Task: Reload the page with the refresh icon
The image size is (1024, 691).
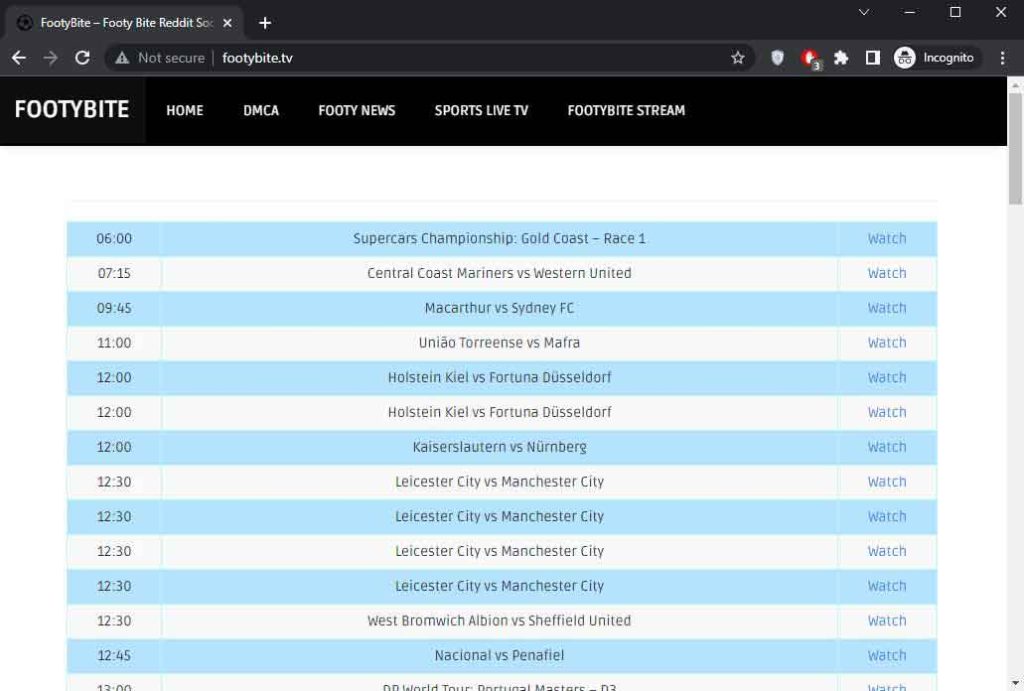Action: click(82, 58)
